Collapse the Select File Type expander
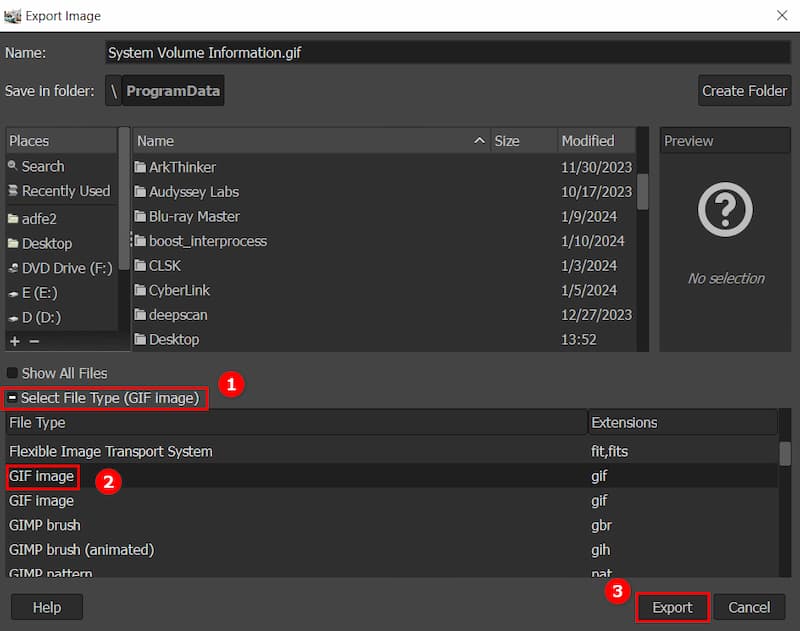800x631 pixels. click(x=13, y=398)
